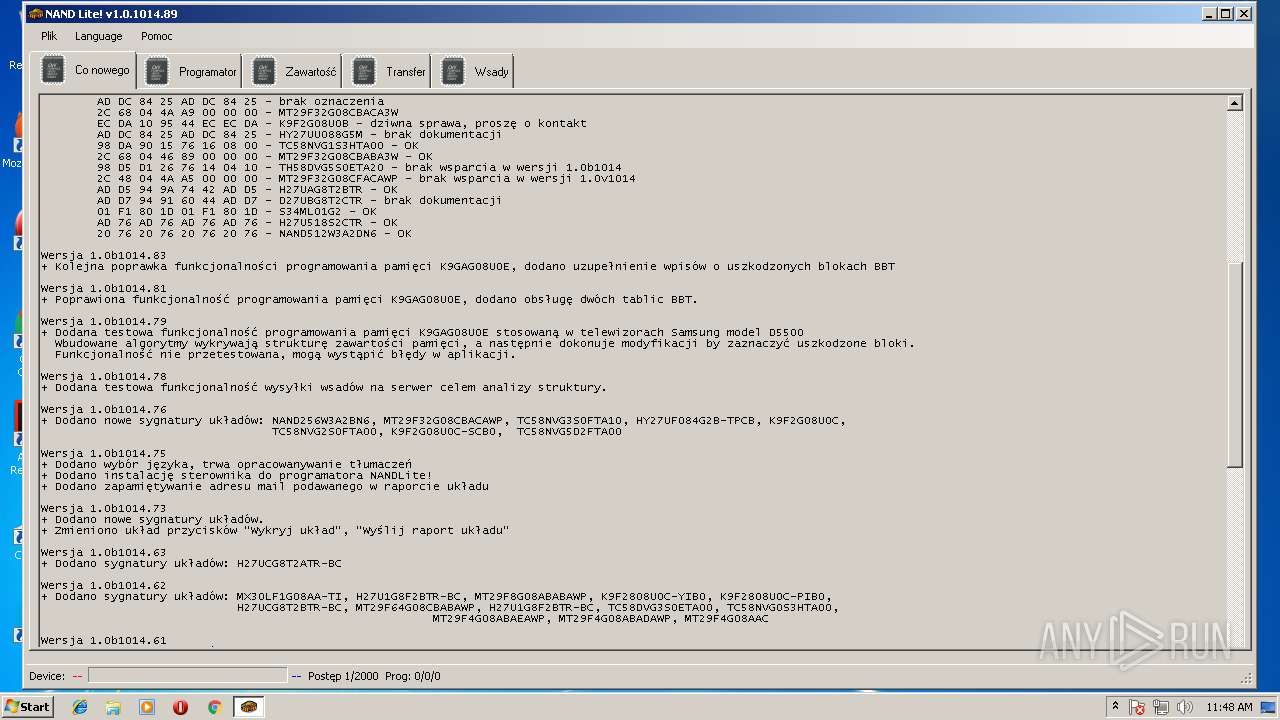
Task: Launch Google Chrome from taskbar
Action: [x=214, y=707]
